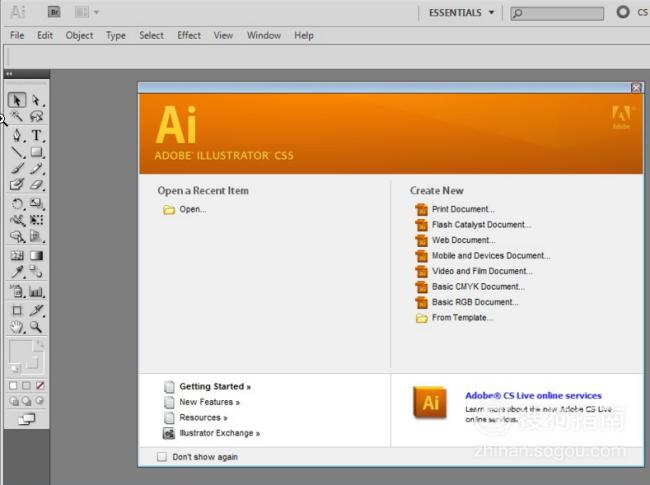
Task: Open the View menu
Action: [x=223, y=36]
